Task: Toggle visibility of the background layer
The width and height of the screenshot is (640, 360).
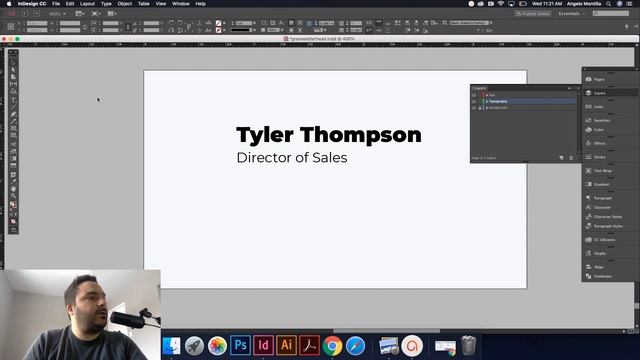Action: (x=474, y=108)
